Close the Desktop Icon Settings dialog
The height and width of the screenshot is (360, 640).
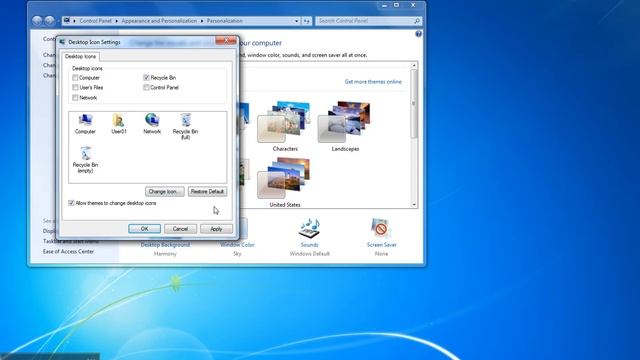226,40
